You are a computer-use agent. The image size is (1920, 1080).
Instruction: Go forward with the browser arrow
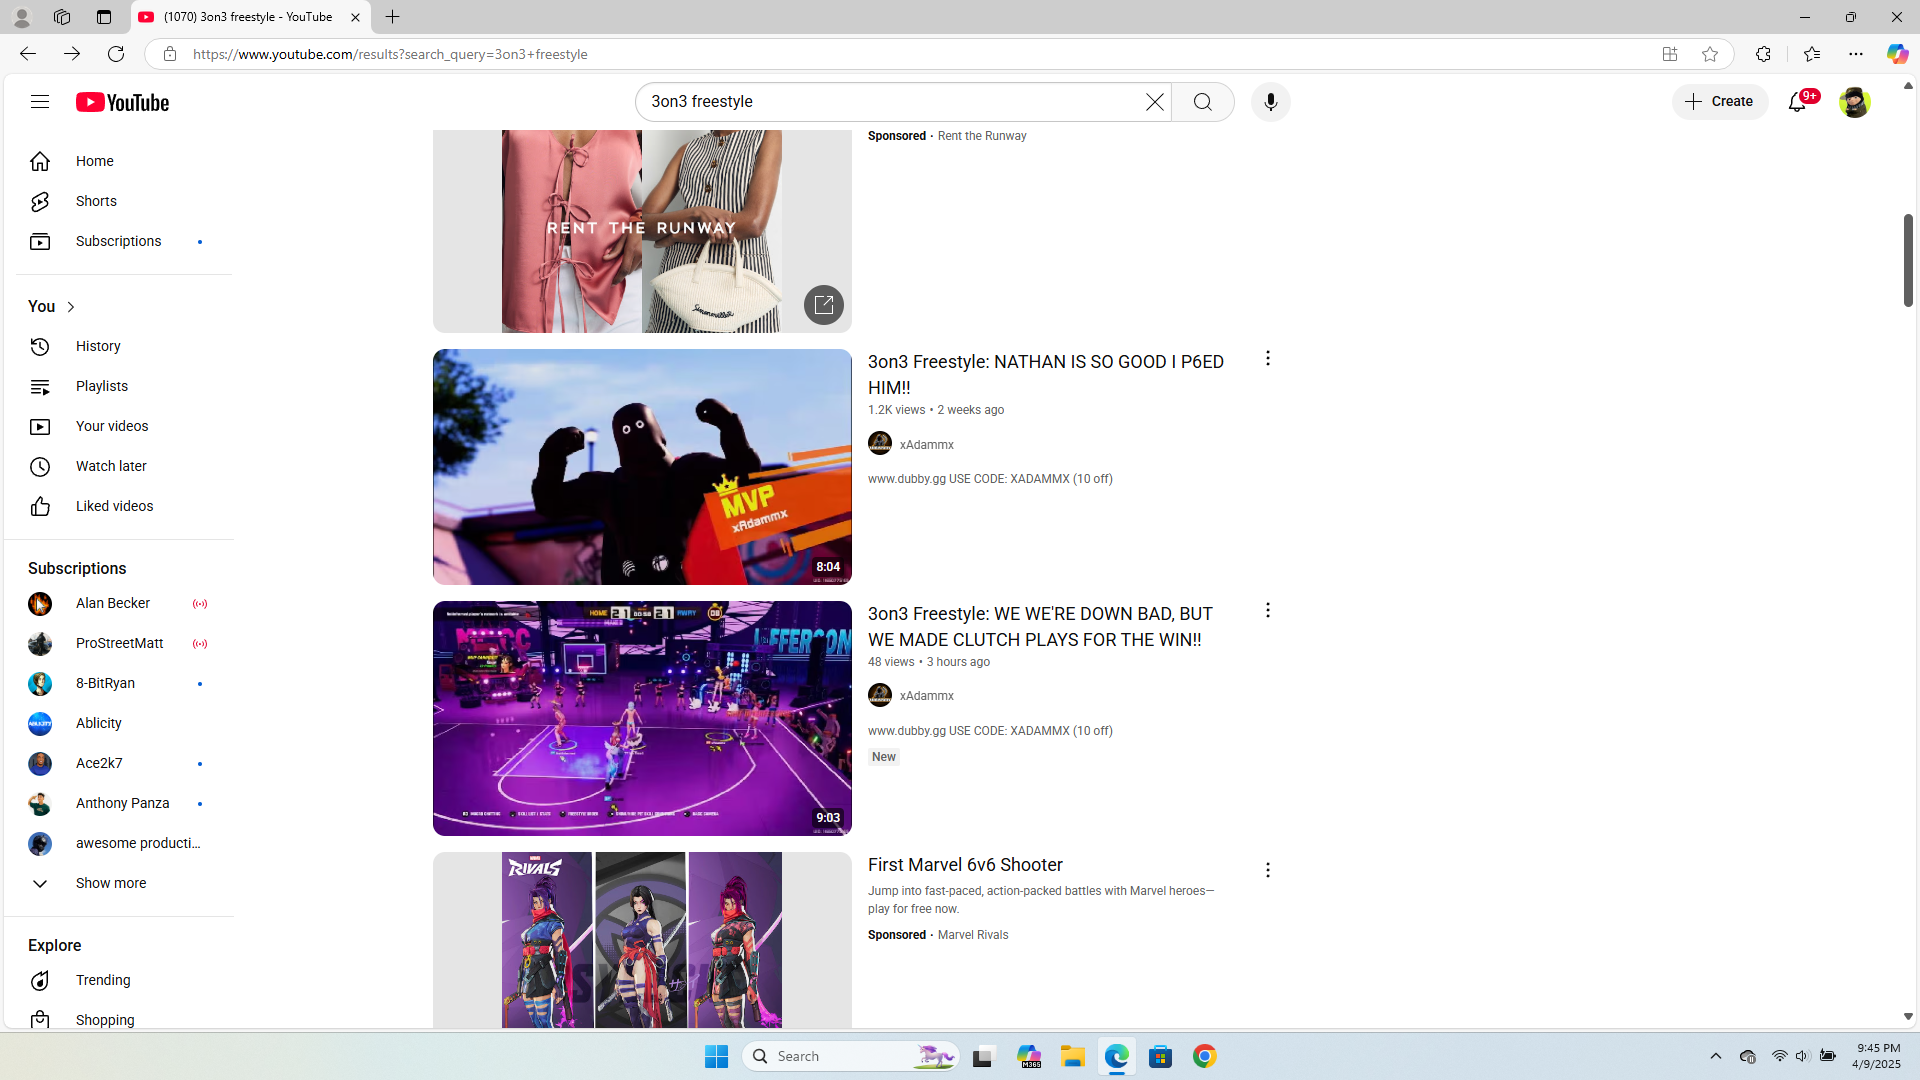pyautogui.click(x=72, y=54)
